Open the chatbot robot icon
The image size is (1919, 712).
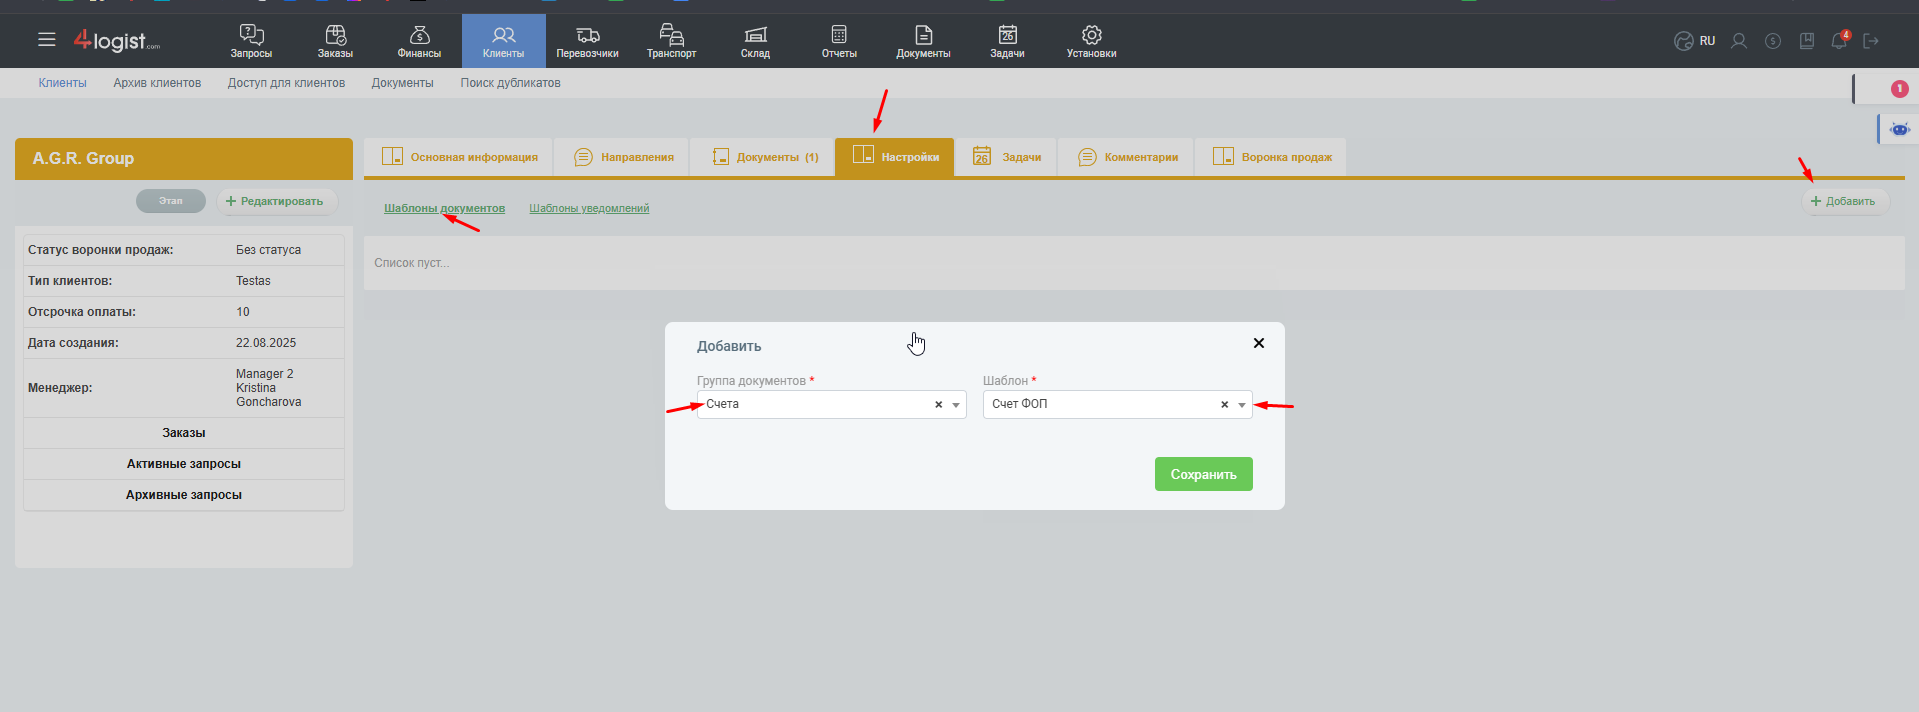coord(1899,129)
